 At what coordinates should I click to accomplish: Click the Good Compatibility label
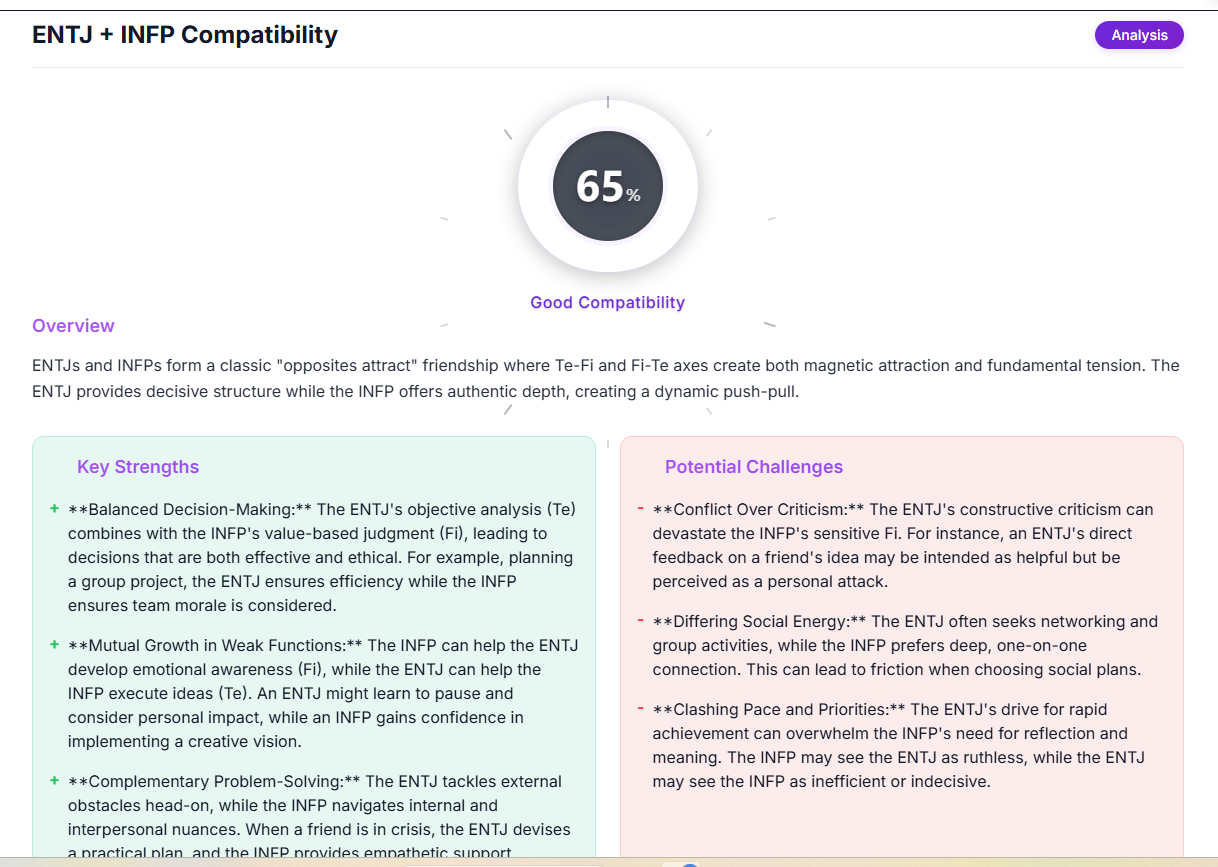tap(607, 302)
